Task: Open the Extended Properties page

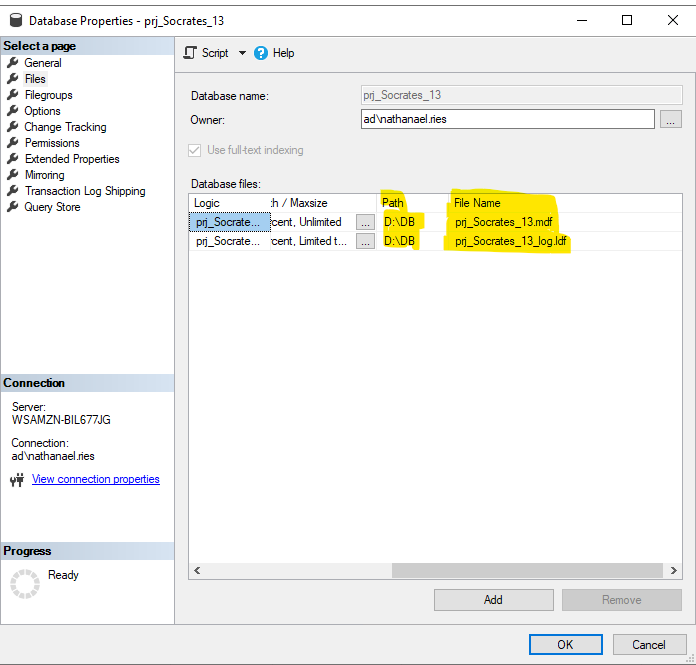Action: 72,159
